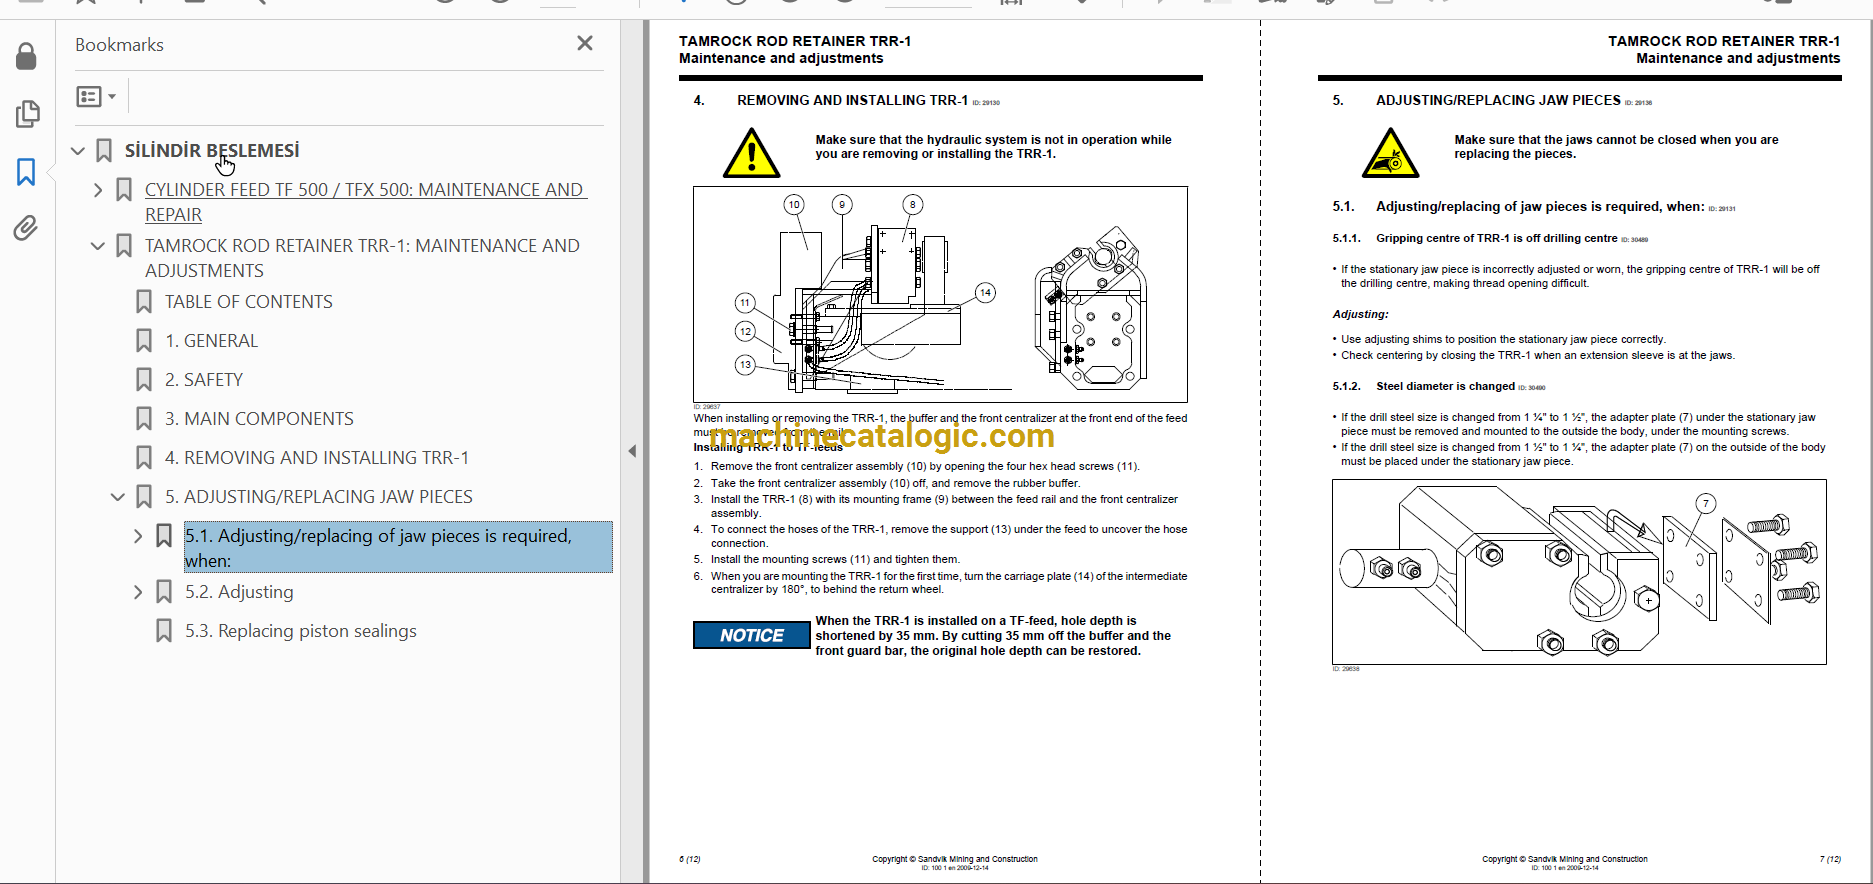Screen dimensions: 1873x884
Task: Click 'Make sure that the hydraulic system' warning text
Action: [993, 147]
